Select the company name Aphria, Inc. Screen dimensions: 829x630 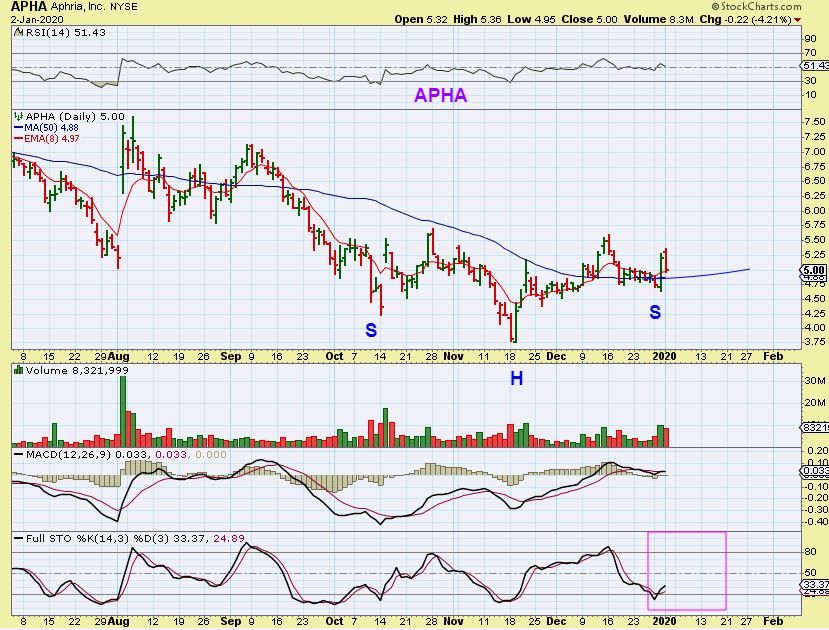(x=79, y=7)
